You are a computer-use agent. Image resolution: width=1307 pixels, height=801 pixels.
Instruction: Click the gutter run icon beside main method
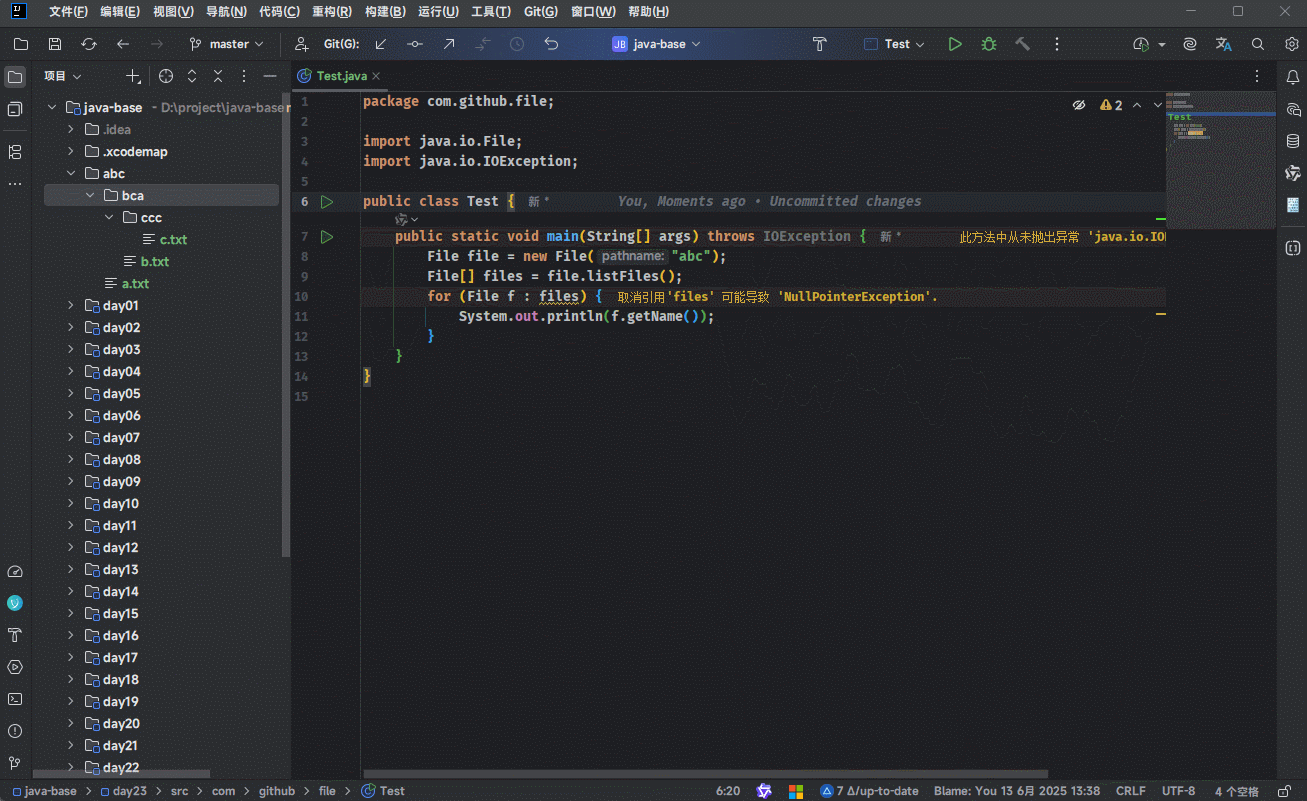pos(326,237)
